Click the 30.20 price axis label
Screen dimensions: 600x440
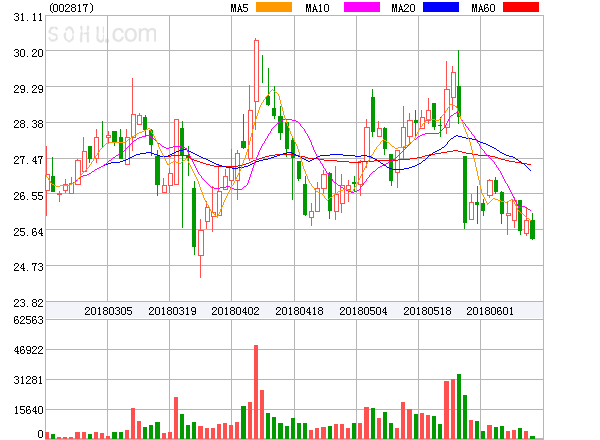28,53
